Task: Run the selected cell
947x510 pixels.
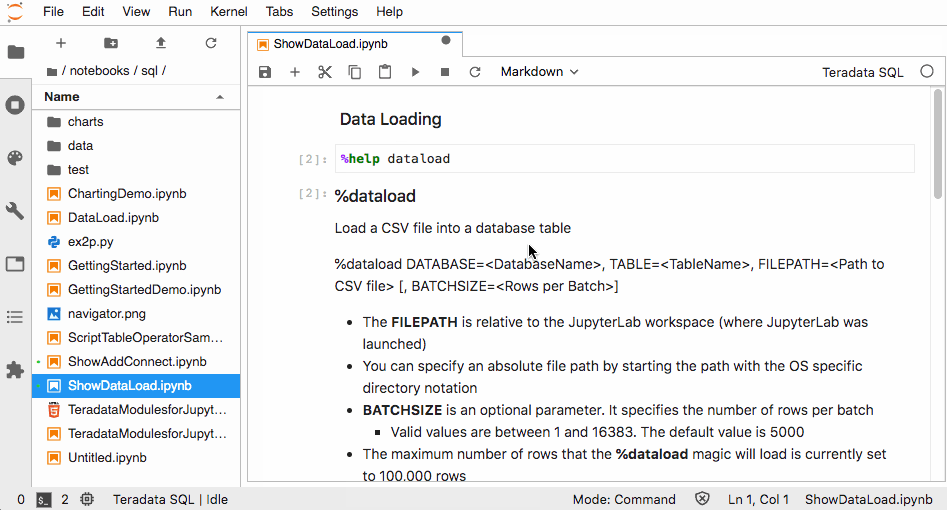Action: pos(415,72)
